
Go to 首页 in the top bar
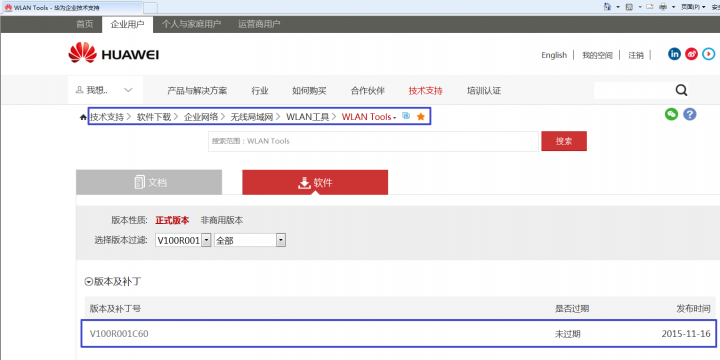(x=84, y=24)
